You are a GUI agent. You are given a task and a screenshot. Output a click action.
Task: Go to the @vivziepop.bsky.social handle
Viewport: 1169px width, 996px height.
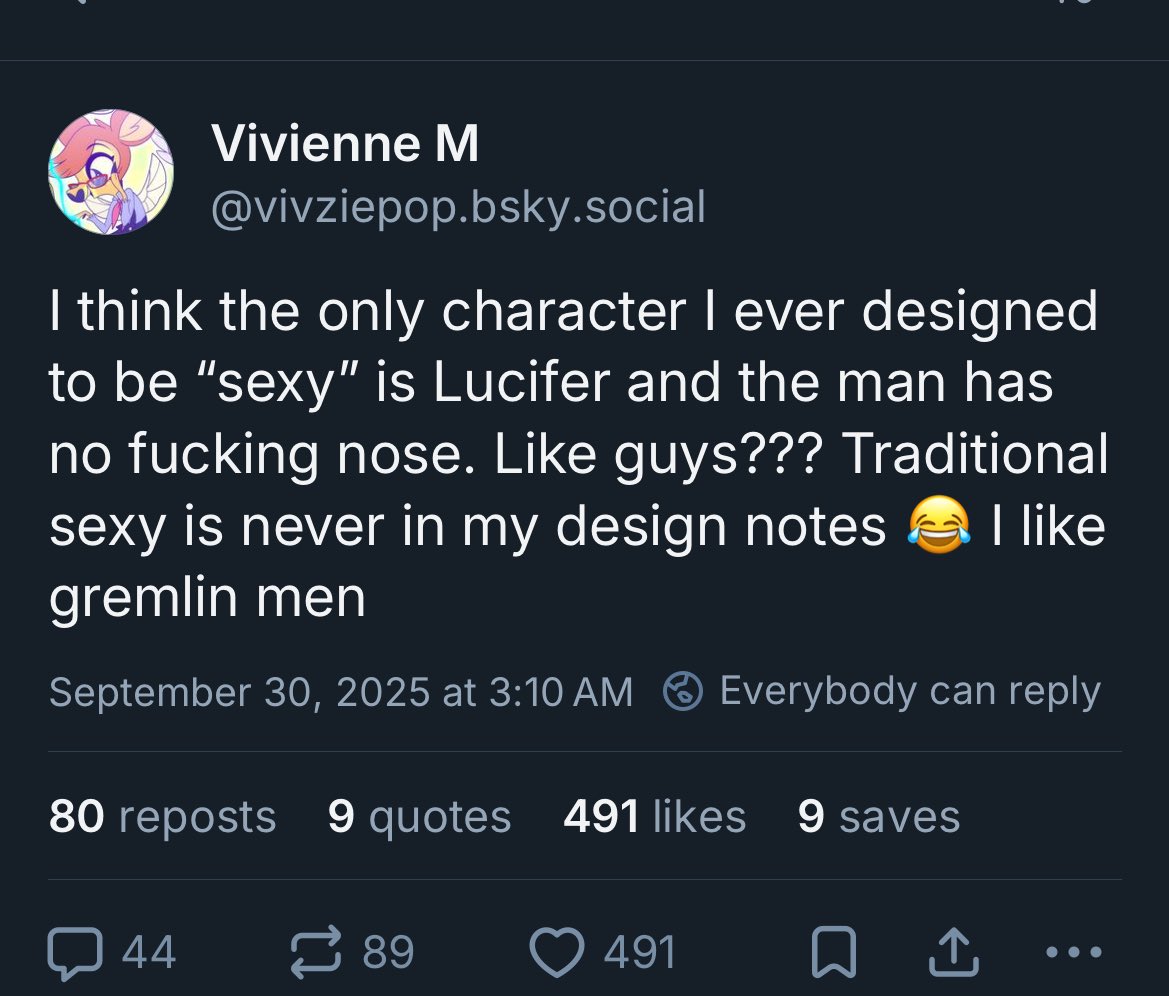coord(458,207)
